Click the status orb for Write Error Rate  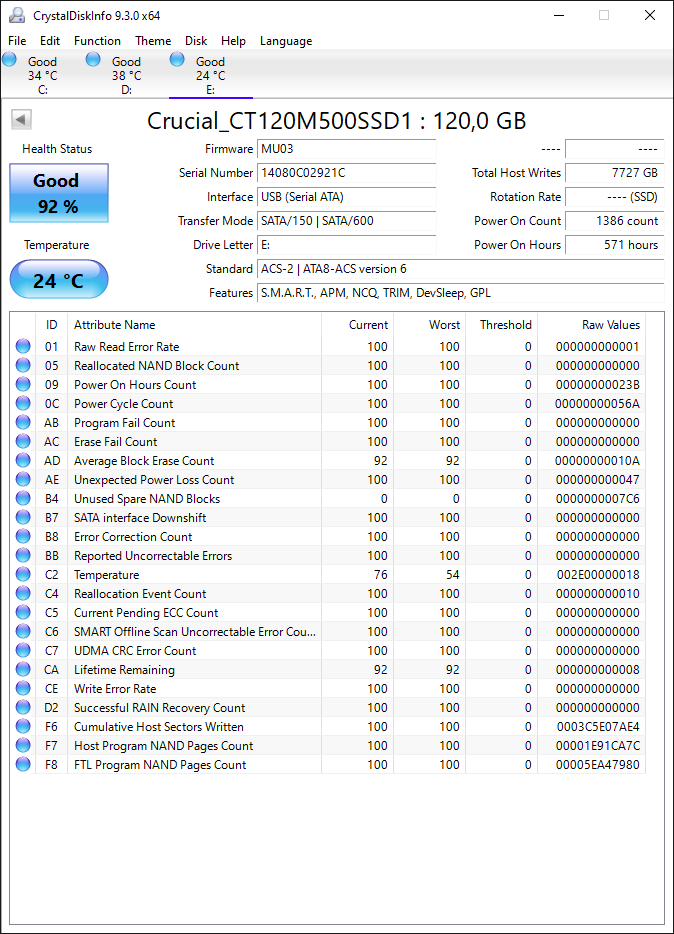(23, 689)
